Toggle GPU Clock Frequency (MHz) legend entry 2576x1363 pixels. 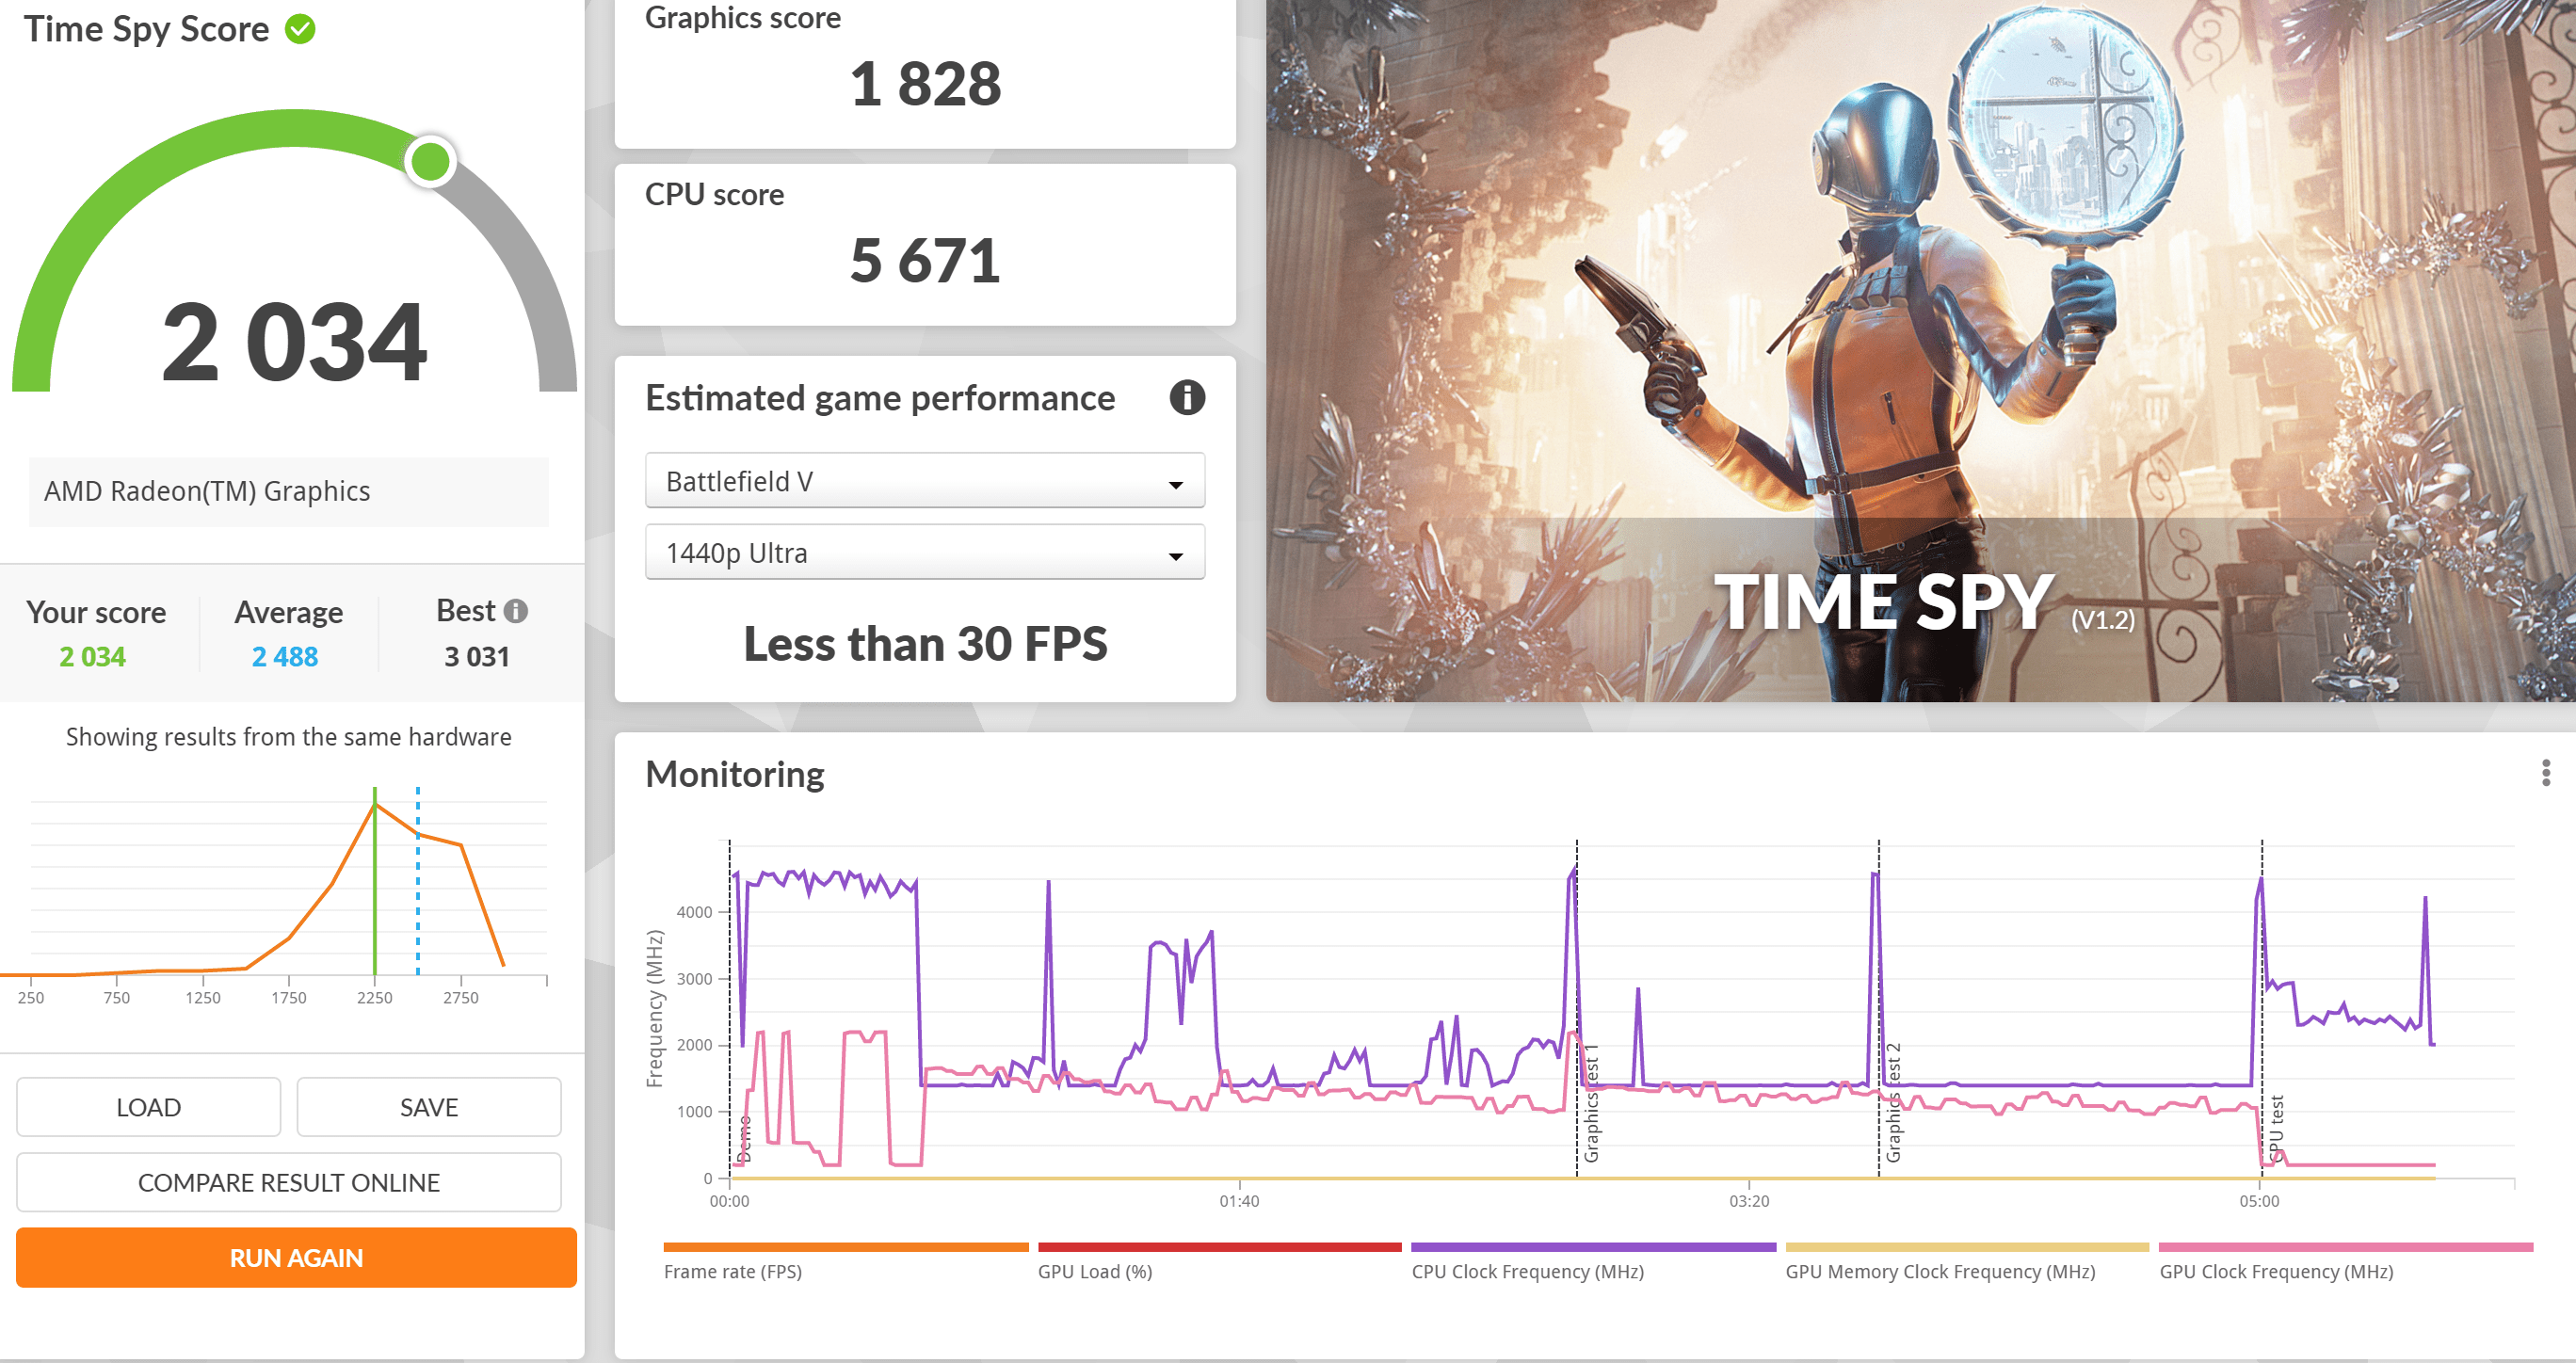click(2346, 1262)
